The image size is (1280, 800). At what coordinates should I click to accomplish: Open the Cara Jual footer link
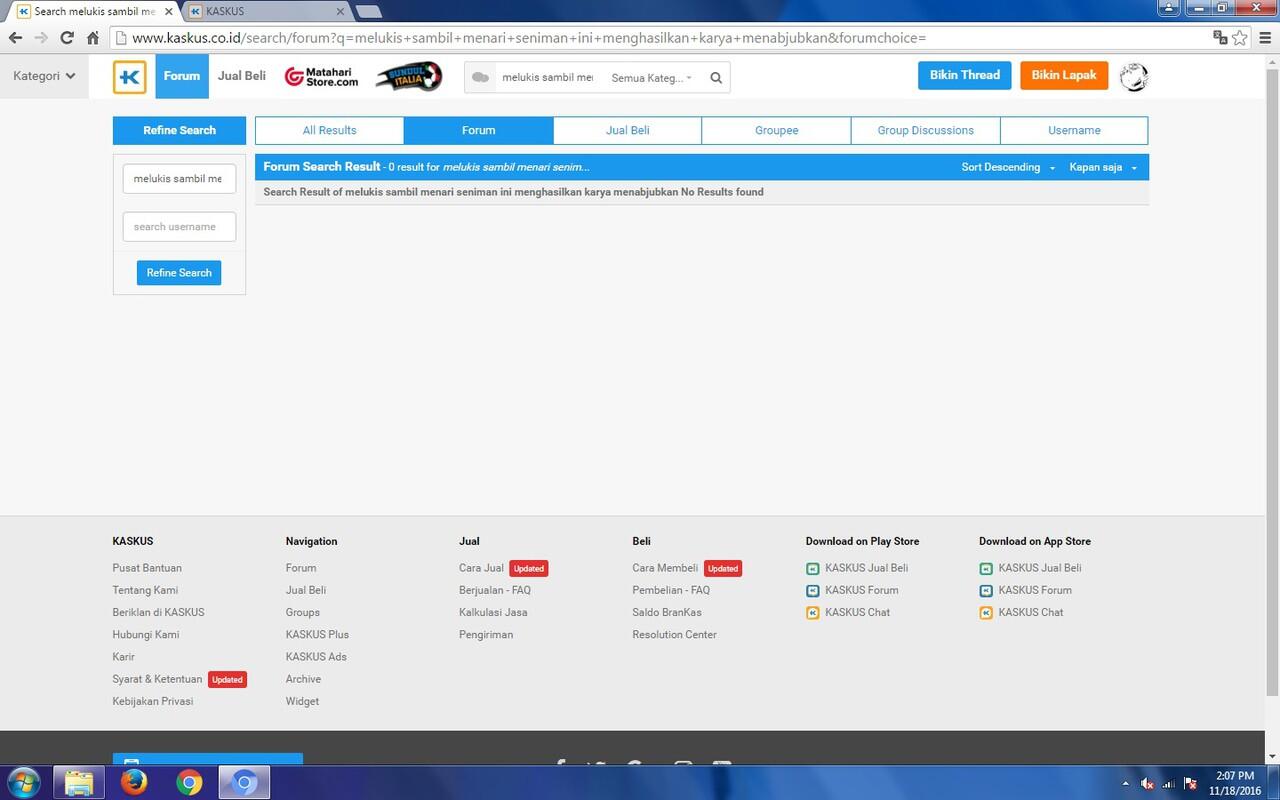(x=481, y=568)
